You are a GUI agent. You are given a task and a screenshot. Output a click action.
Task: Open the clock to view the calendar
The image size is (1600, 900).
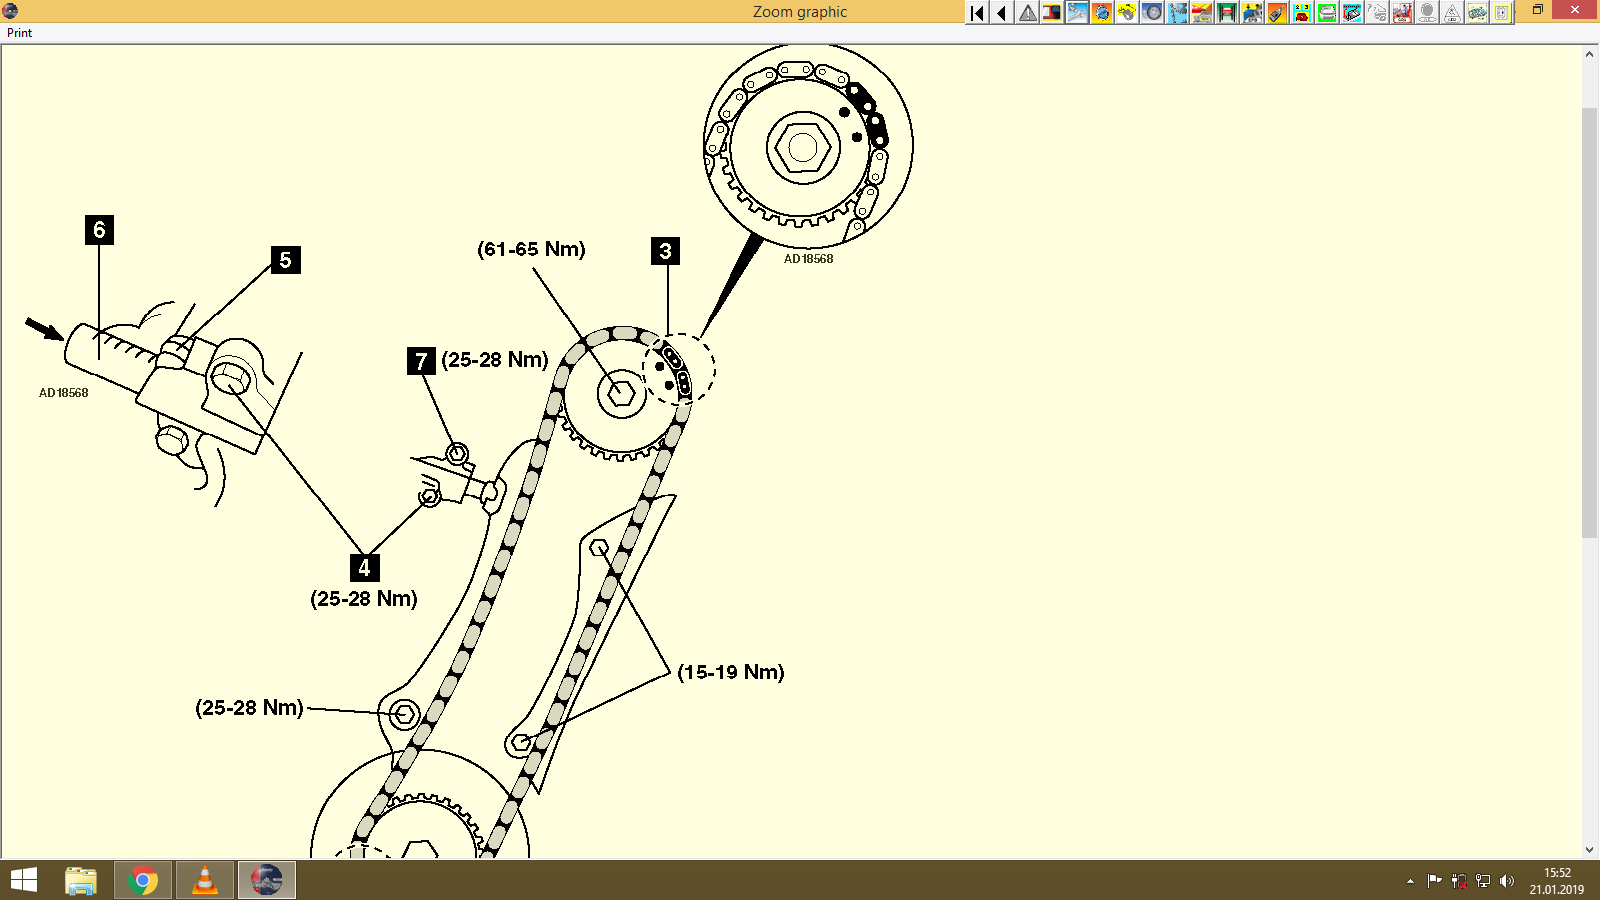coord(1549,881)
